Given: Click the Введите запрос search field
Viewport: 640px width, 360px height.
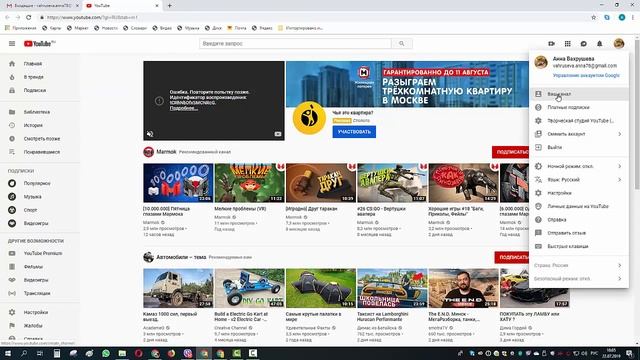Looking at the screenshot, I should click(x=295, y=43).
